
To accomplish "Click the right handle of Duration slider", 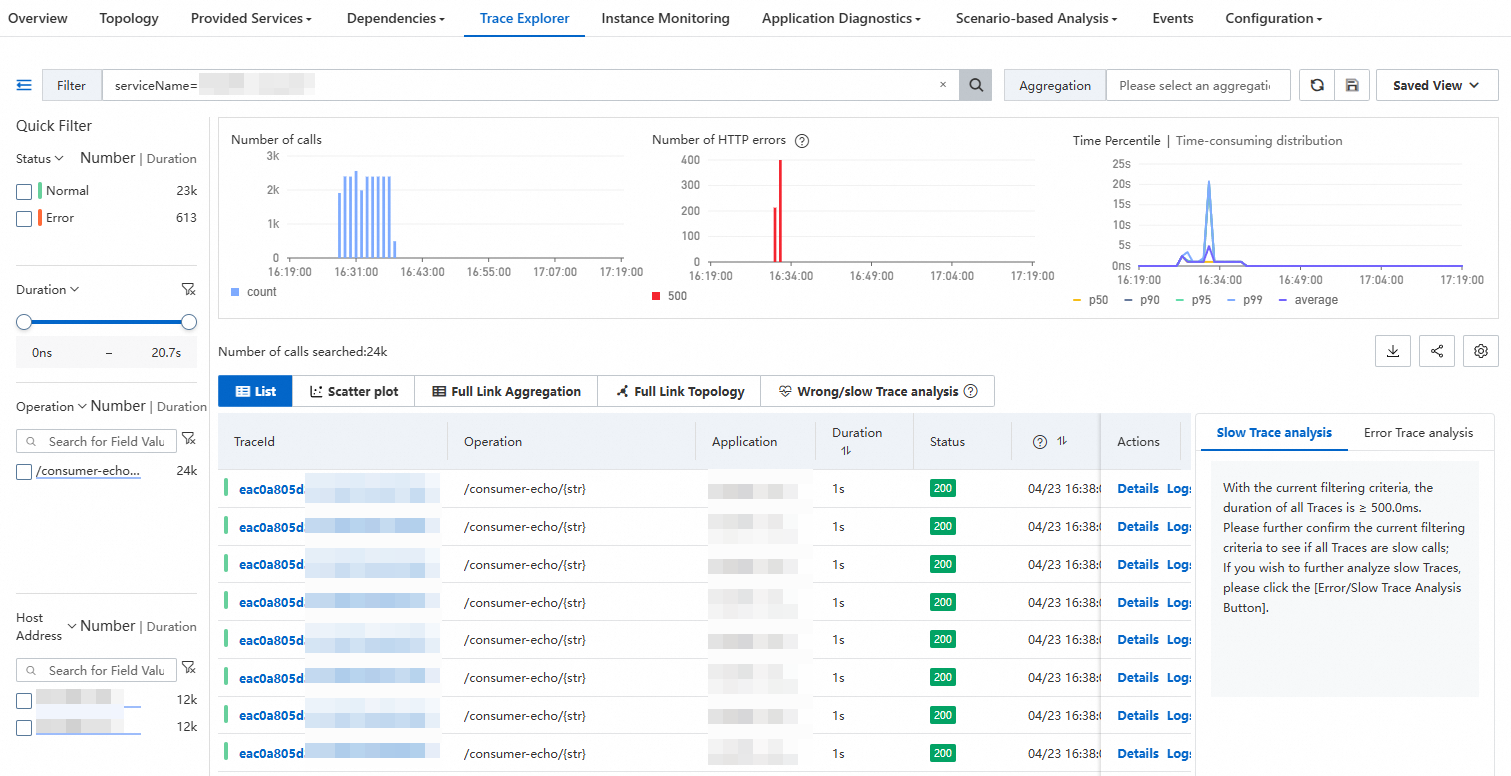I will [x=189, y=322].
